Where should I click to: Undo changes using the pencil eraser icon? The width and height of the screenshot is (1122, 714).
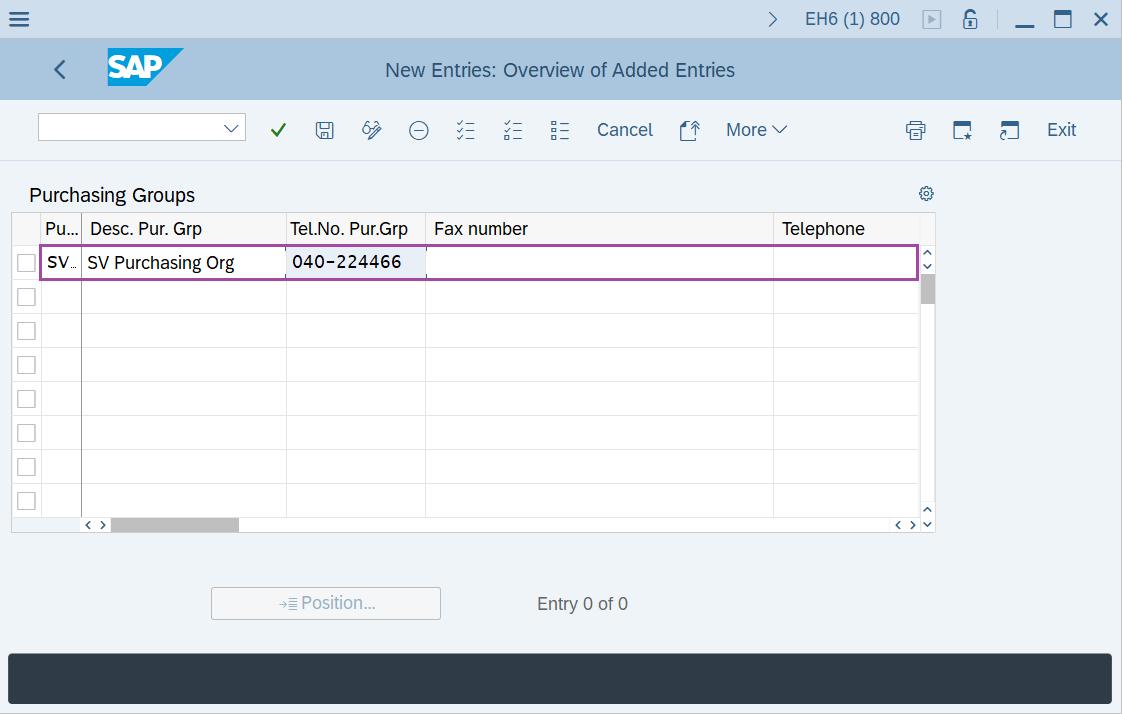point(371,130)
